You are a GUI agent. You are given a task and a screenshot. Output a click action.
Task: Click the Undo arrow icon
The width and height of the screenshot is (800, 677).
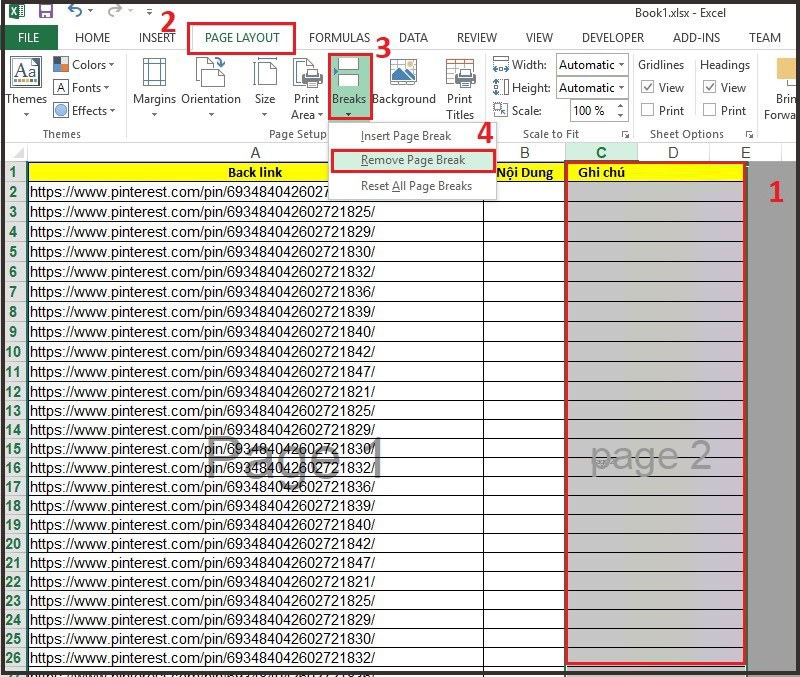pyautogui.click(x=76, y=10)
